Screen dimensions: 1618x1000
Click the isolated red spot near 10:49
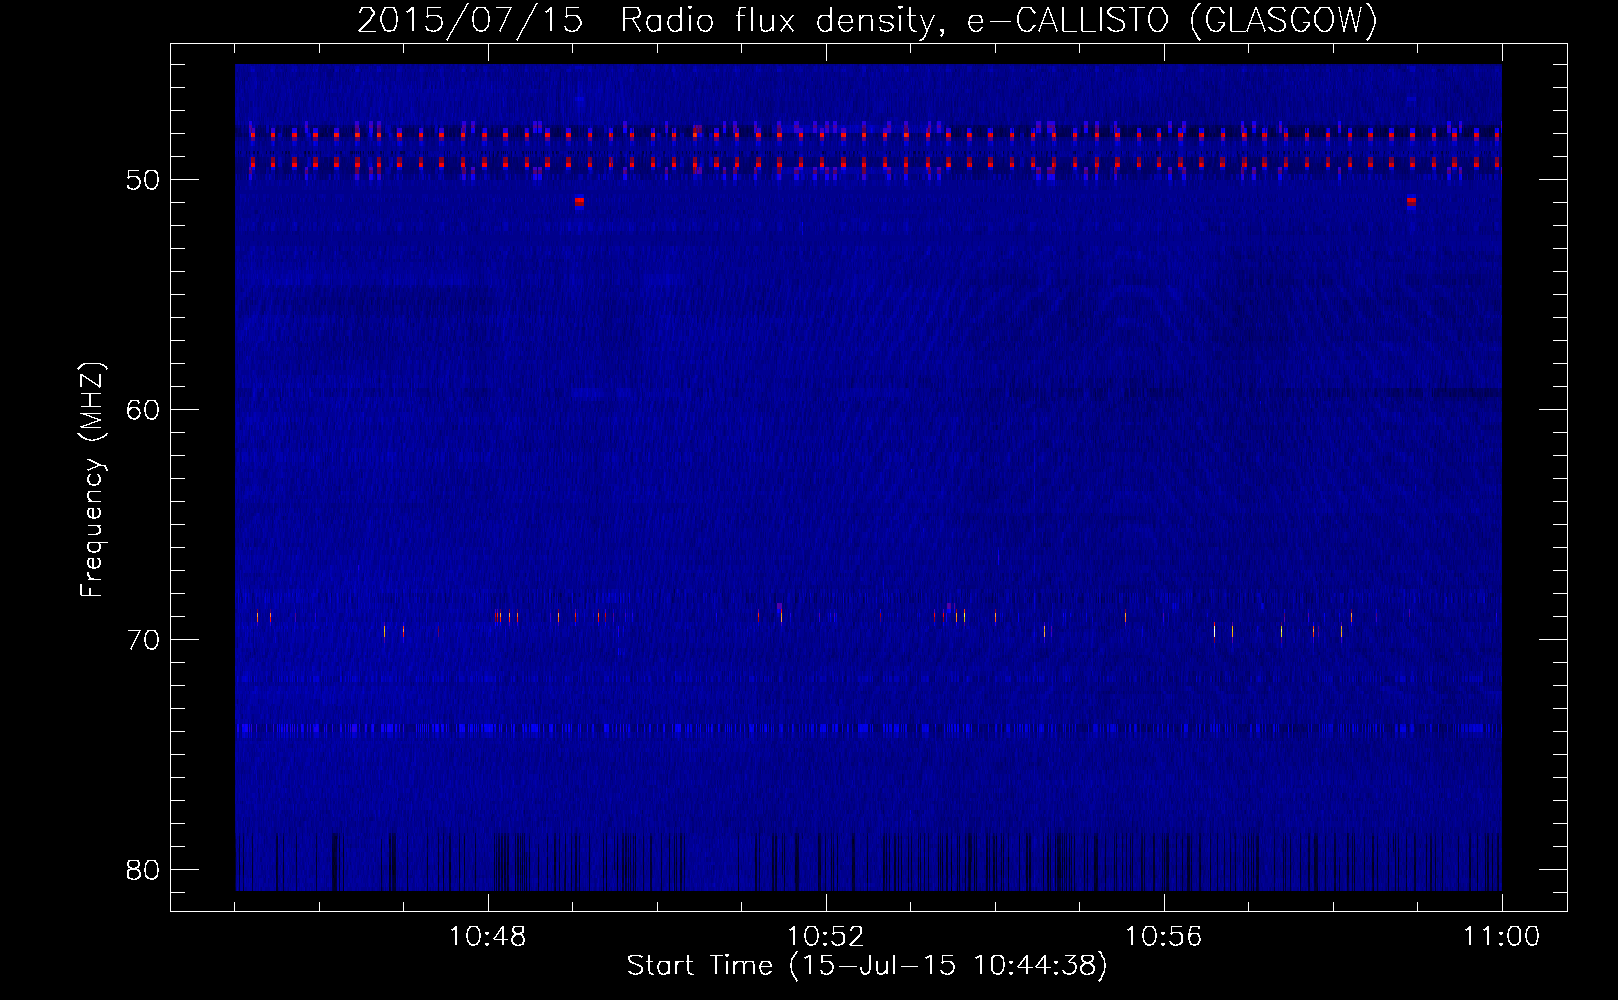pos(579,201)
